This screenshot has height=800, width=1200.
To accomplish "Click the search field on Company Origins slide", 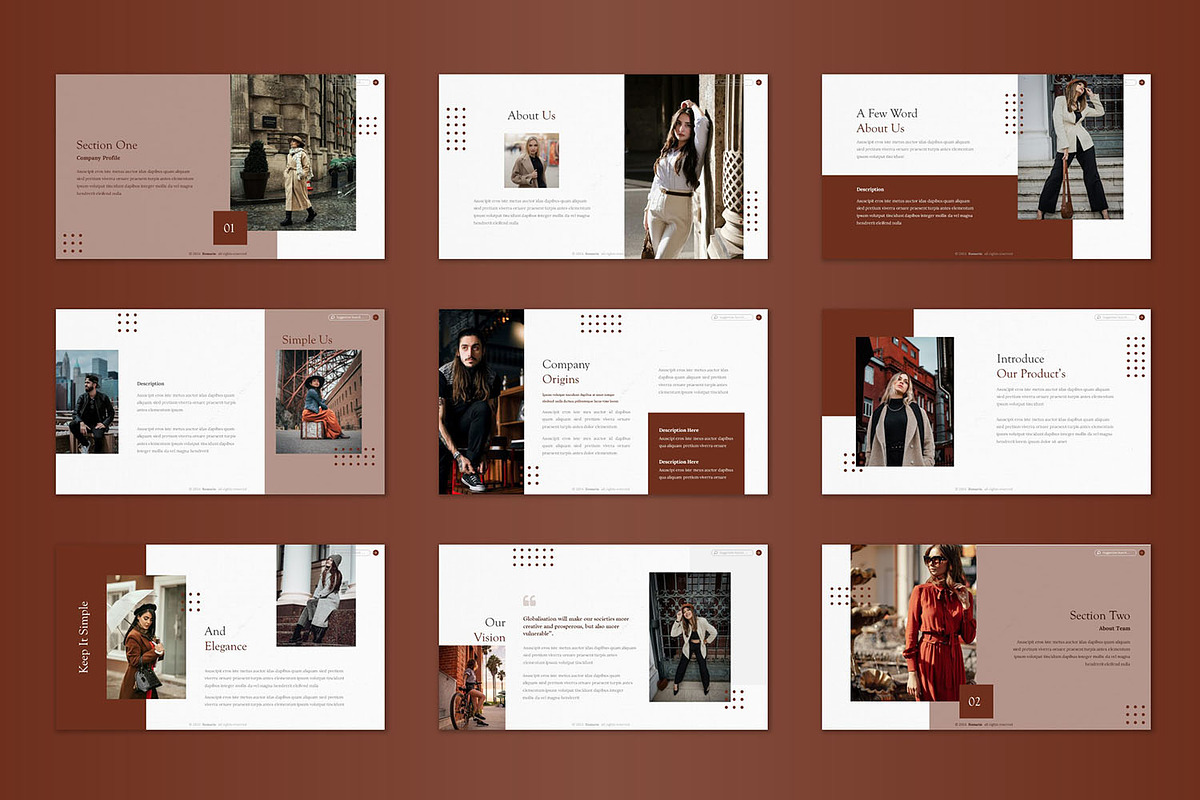I will point(731,317).
